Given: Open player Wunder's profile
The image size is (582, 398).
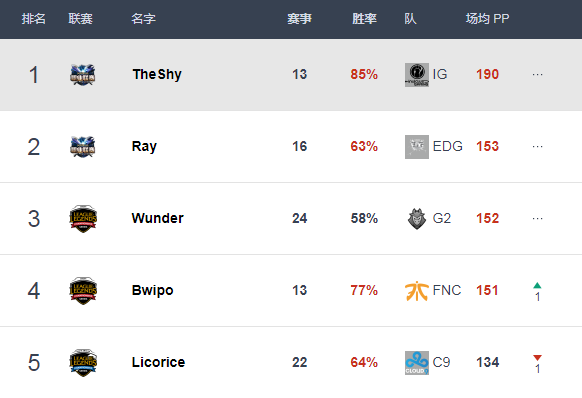Looking at the screenshot, I should (x=157, y=218).
